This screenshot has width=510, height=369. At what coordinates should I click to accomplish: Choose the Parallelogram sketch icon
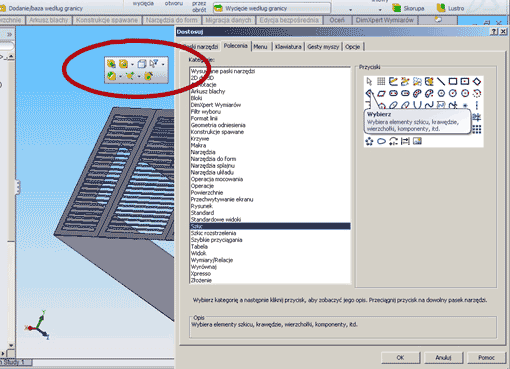tap(381, 93)
